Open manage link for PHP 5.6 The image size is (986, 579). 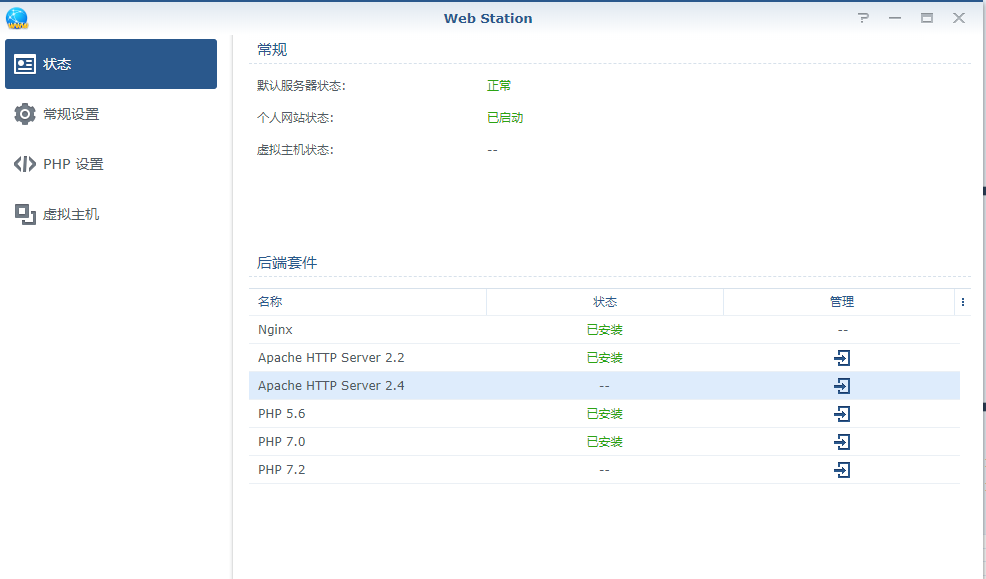tap(842, 414)
